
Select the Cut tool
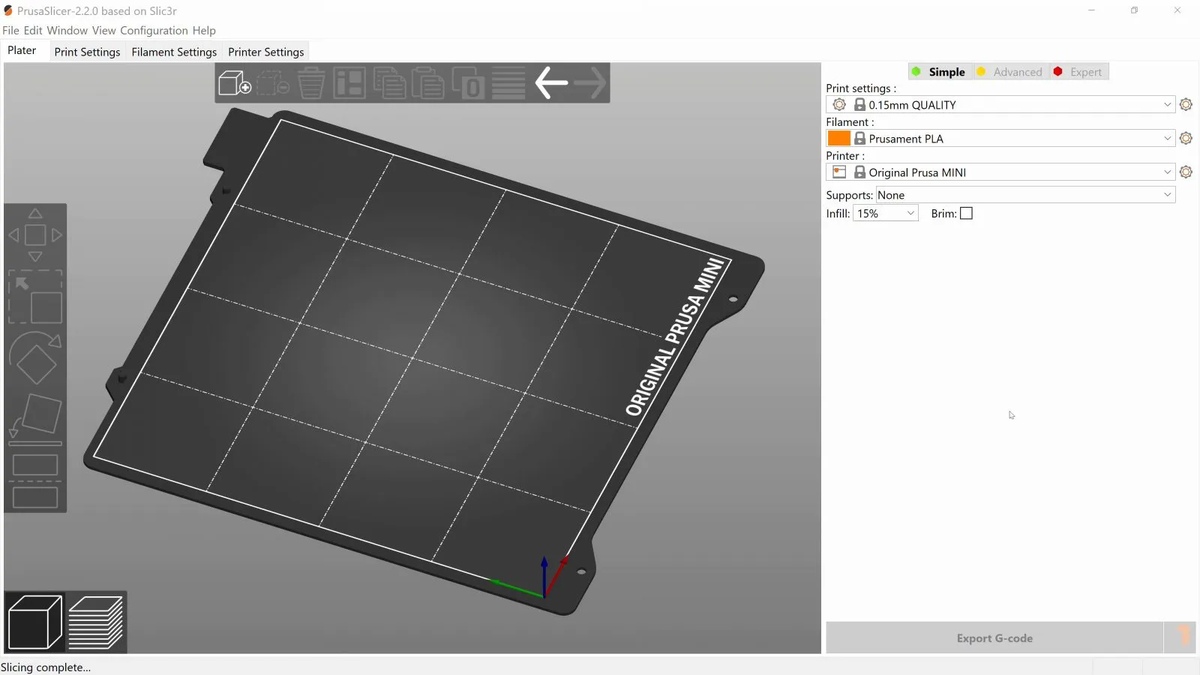35,481
